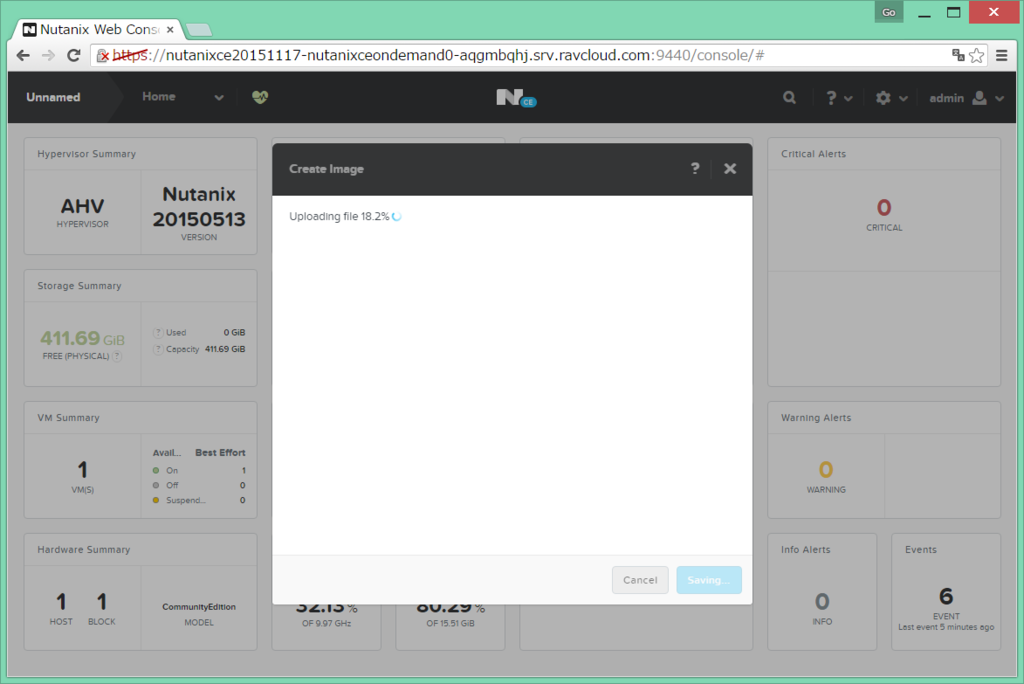This screenshot has width=1024, height=684.
Task: Maximize the Chrome window
Action: [953, 12]
